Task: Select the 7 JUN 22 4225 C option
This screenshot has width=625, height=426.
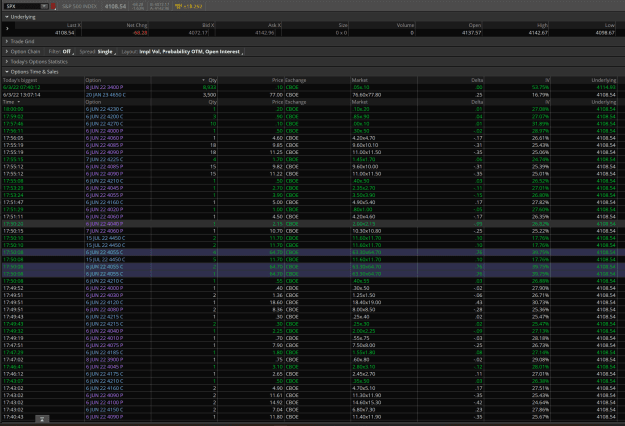Action: coord(104,159)
